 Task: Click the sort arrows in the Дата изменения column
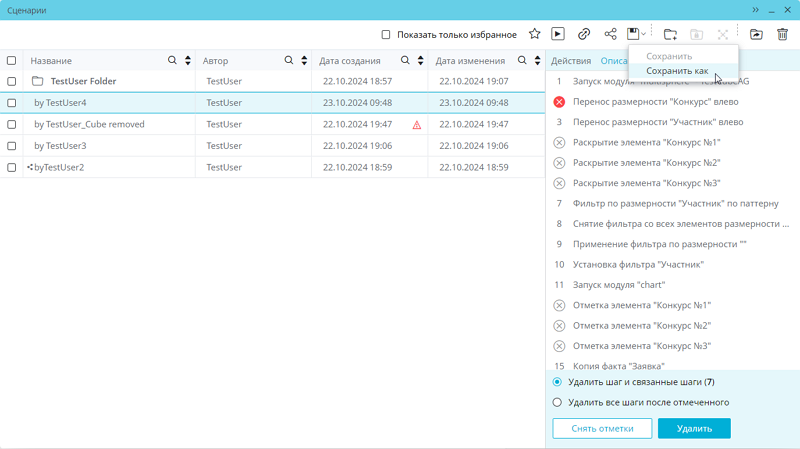tap(537, 61)
